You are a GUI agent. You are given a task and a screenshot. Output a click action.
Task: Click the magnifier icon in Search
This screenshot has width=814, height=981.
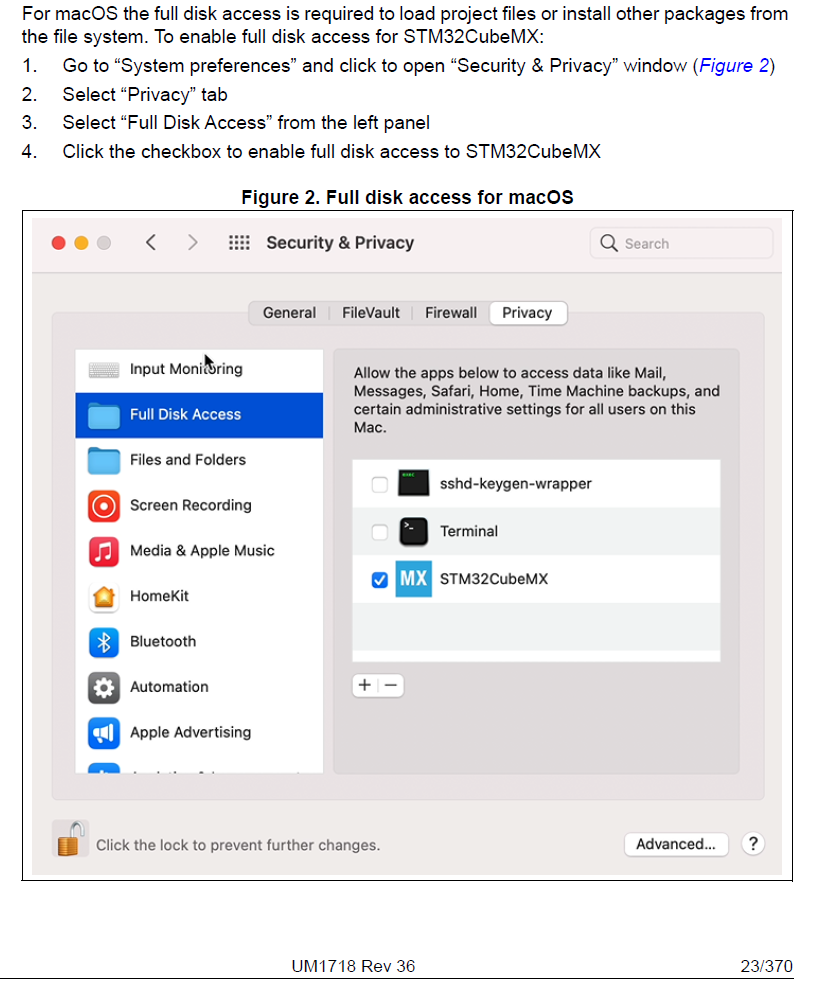(608, 243)
